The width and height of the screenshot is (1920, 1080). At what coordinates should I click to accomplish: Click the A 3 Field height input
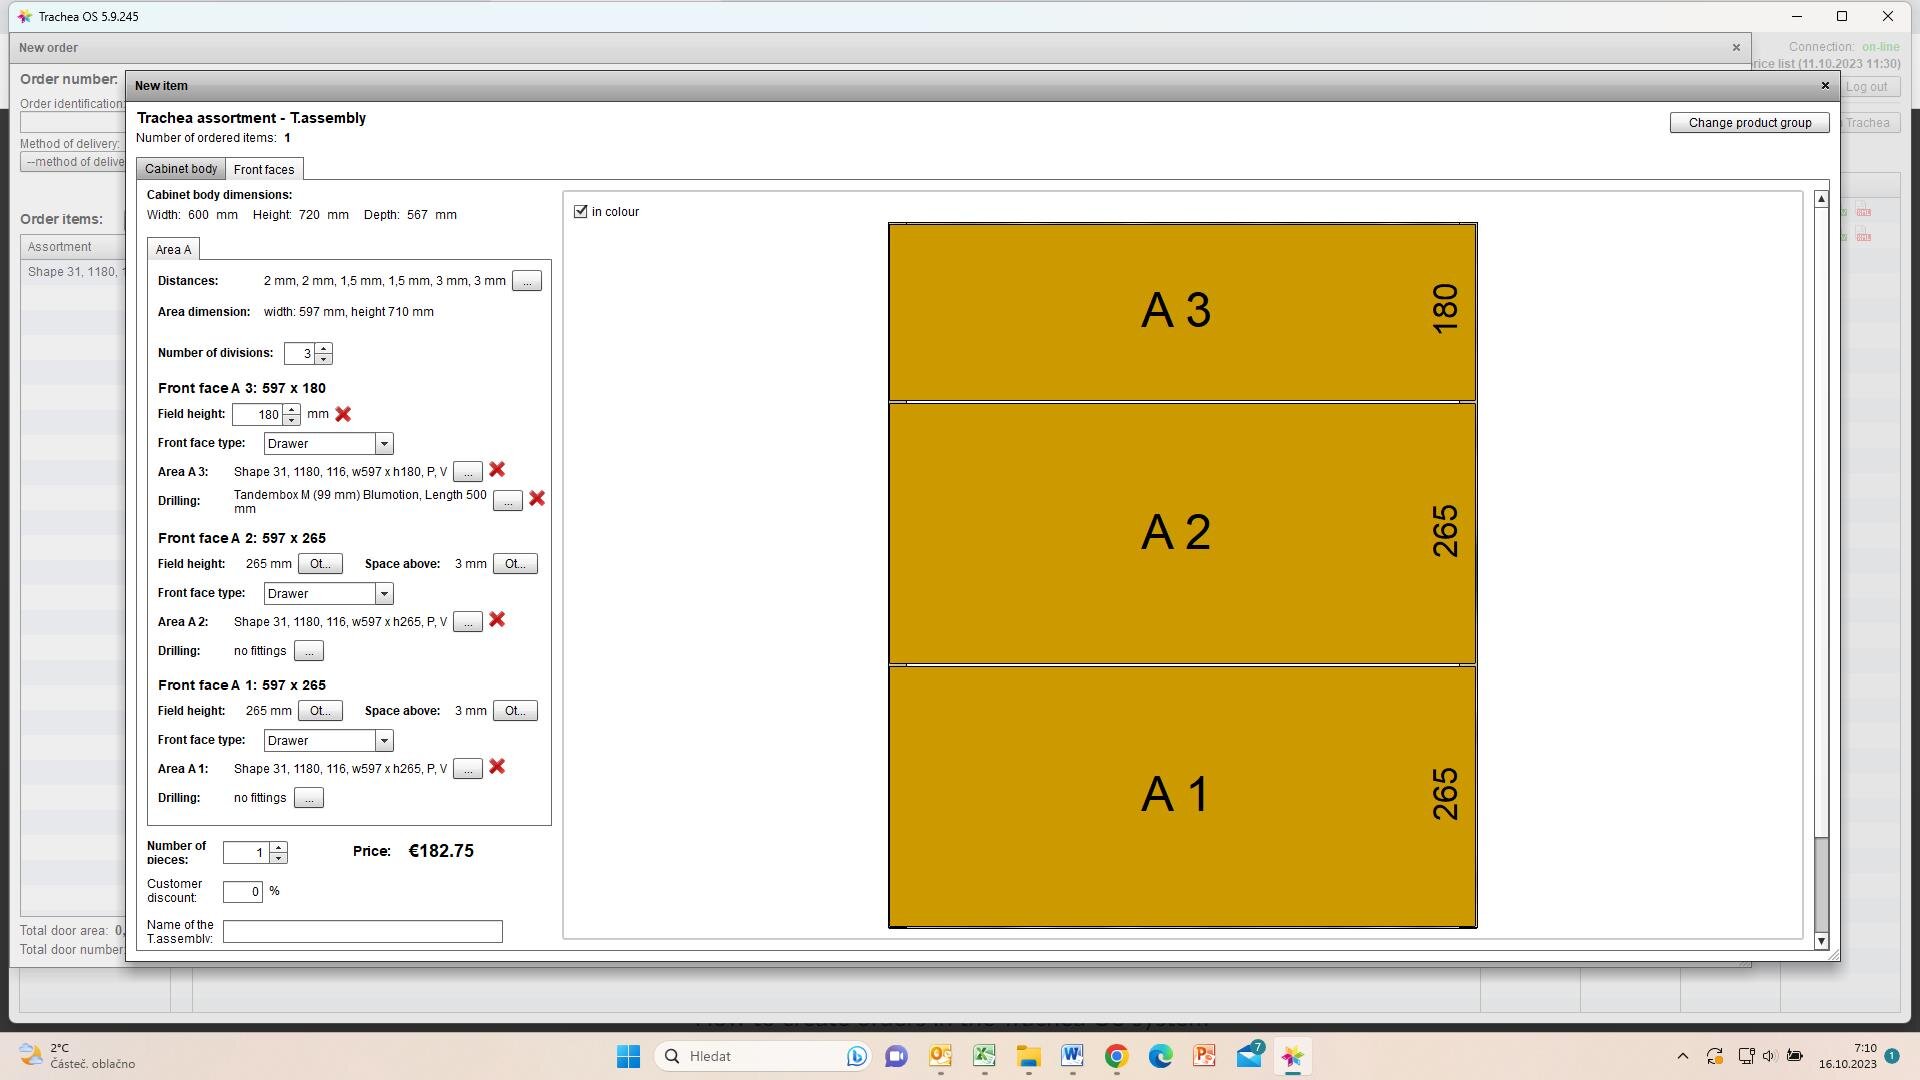click(258, 414)
